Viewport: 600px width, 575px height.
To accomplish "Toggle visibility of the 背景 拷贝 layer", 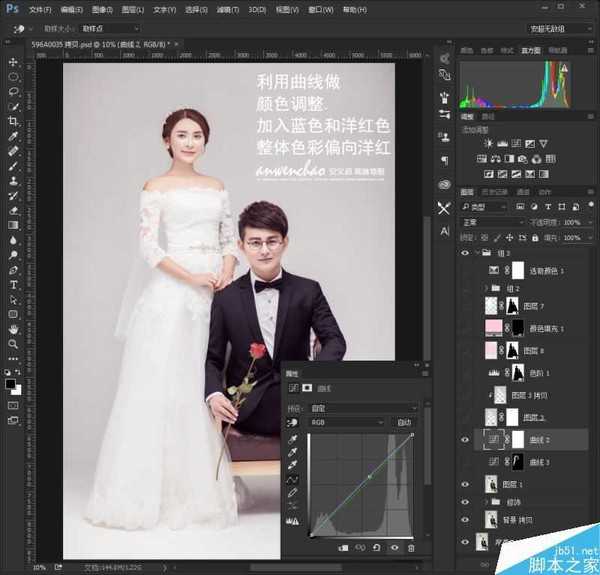I will tap(466, 520).
